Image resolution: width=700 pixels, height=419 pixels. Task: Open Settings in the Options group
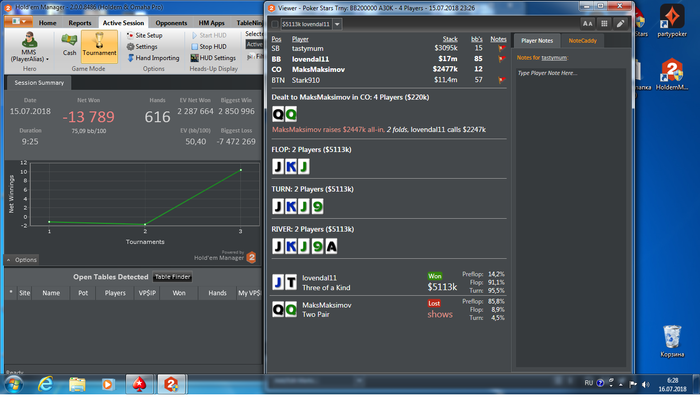pos(142,46)
